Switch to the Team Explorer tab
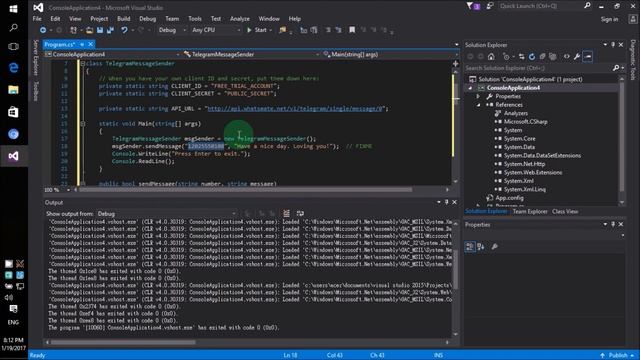 [530, 211]
